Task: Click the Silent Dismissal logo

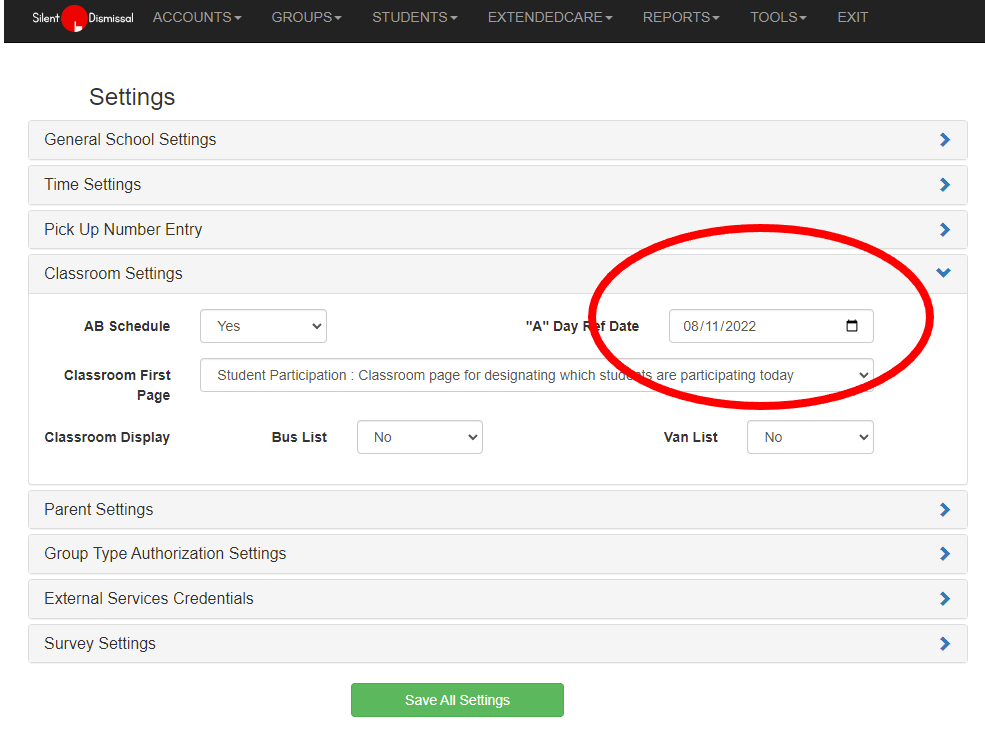Action: click(x=82, y=18)
